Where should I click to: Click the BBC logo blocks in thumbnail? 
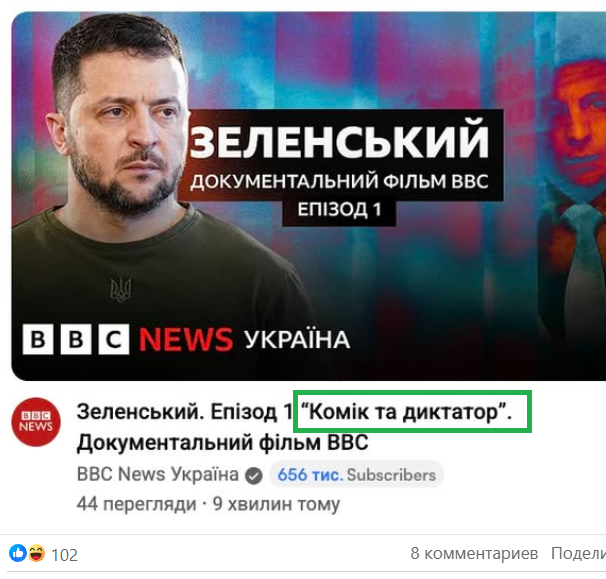[76, 339]
